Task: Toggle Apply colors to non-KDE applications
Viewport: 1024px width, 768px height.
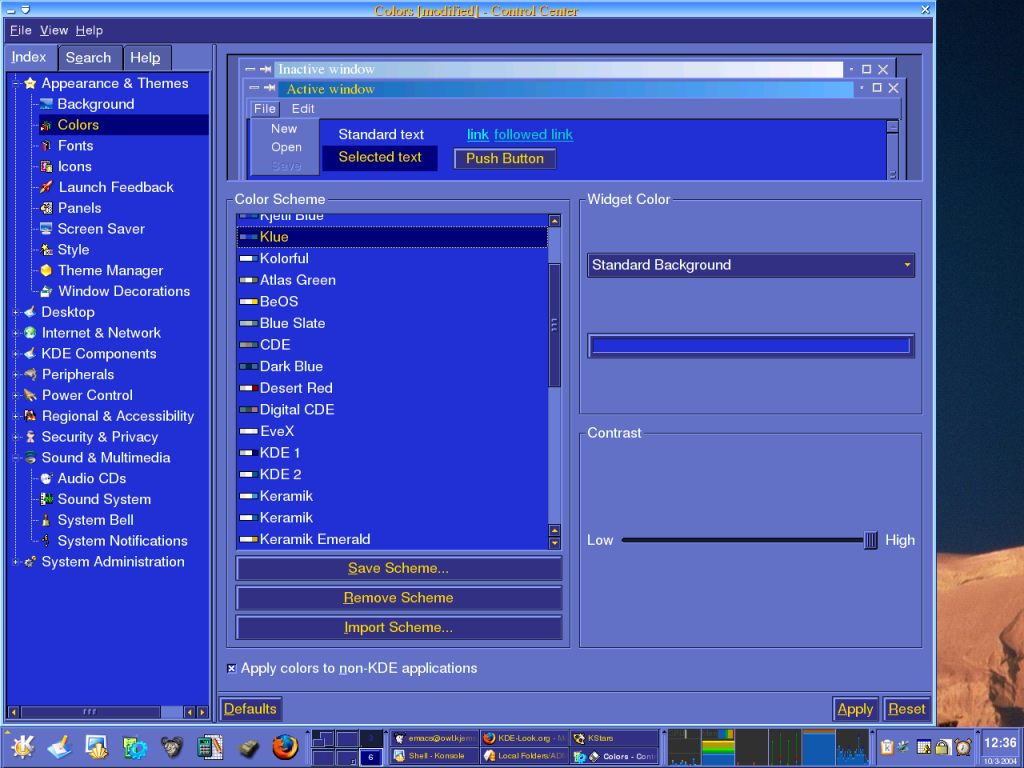Action: [231, 668]
